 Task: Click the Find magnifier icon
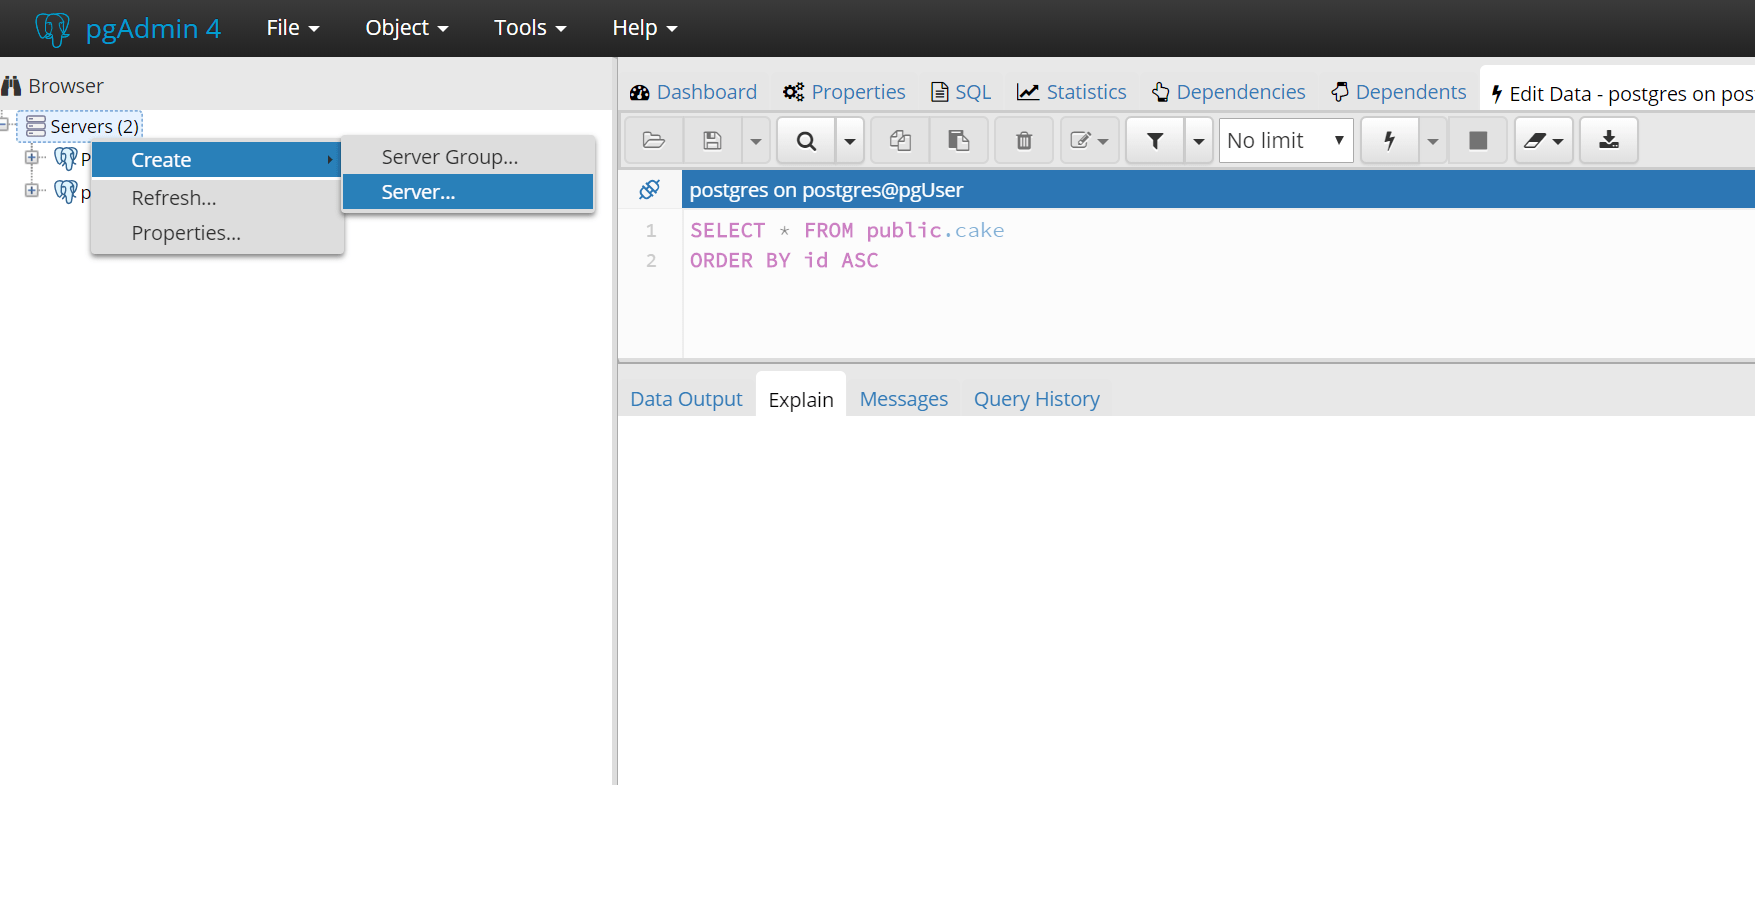[806, 141]
